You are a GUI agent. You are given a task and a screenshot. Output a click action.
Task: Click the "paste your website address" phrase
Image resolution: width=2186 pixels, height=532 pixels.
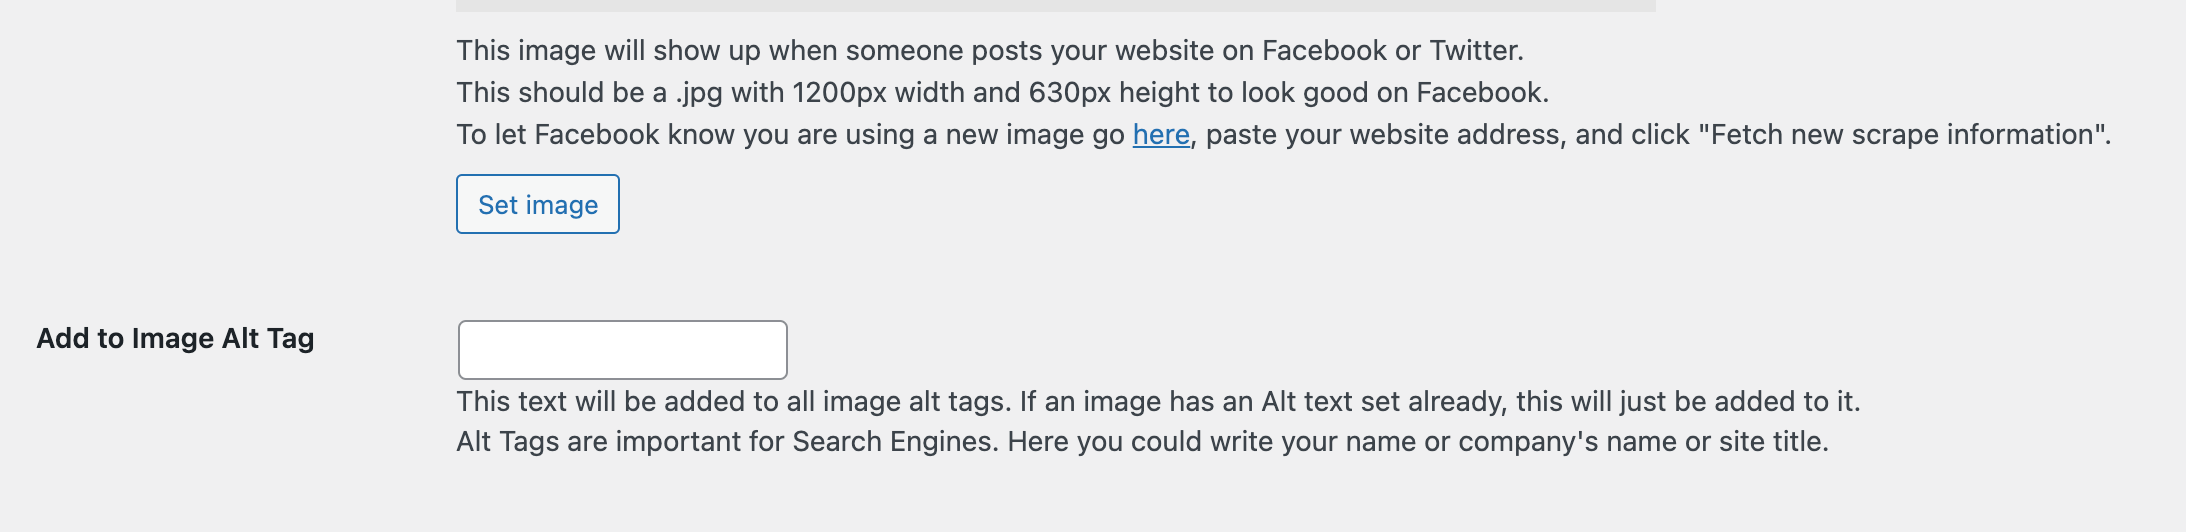click(x=1382, y=135)
